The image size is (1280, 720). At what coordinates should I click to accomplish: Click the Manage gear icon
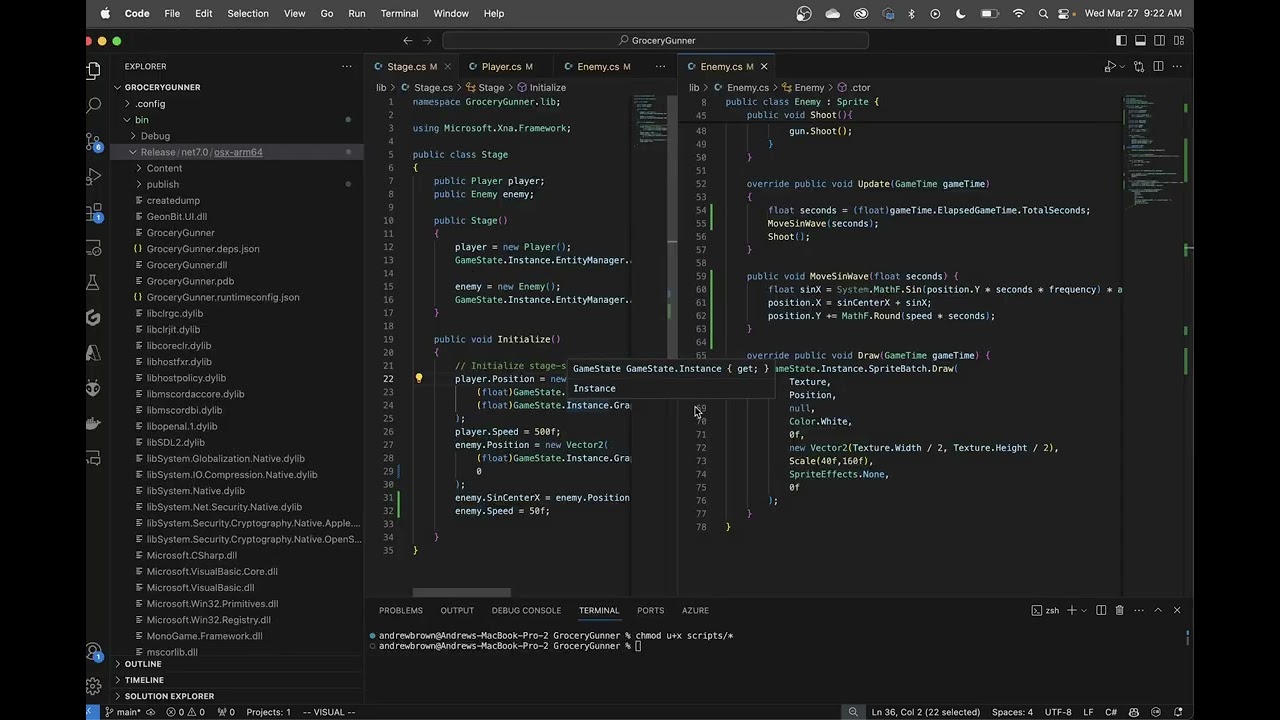click(x=93, y=686)
